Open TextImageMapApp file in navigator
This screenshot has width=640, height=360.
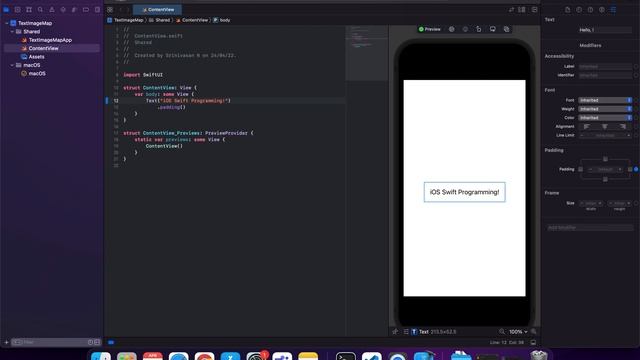point(50,40)
